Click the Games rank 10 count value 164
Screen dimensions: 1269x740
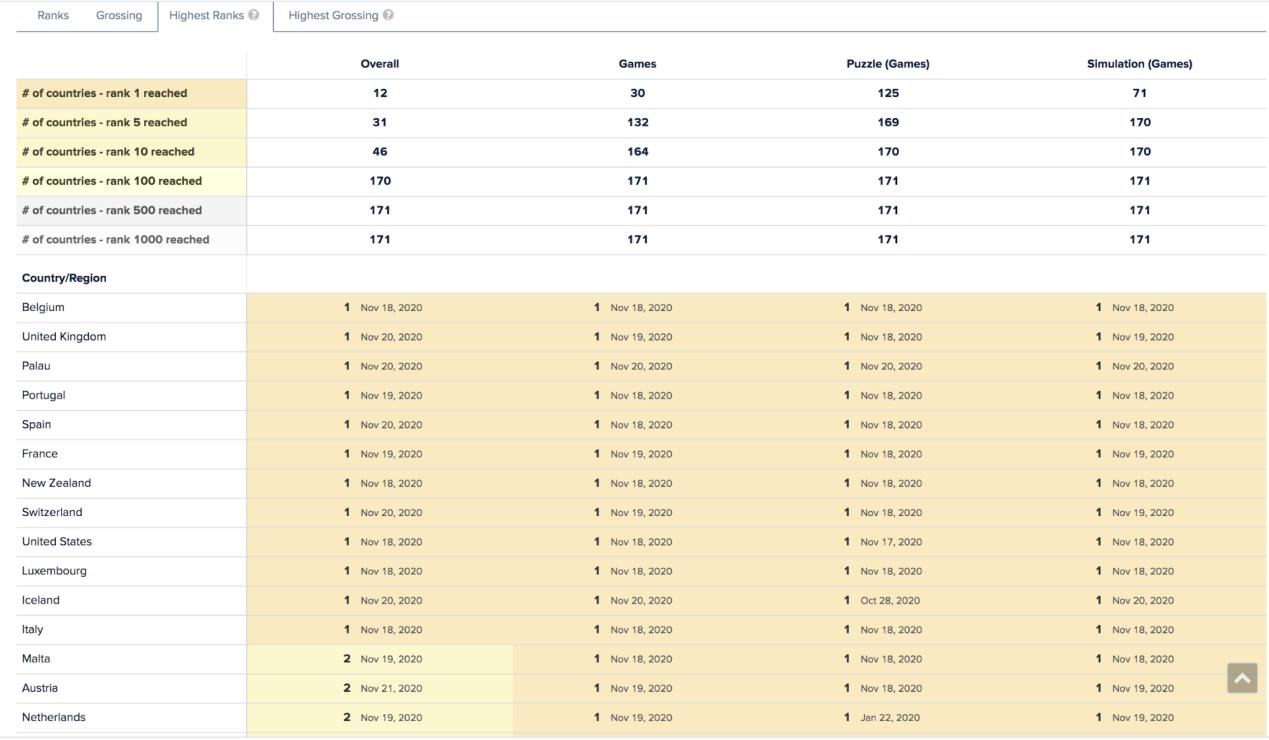coord(638,152)
